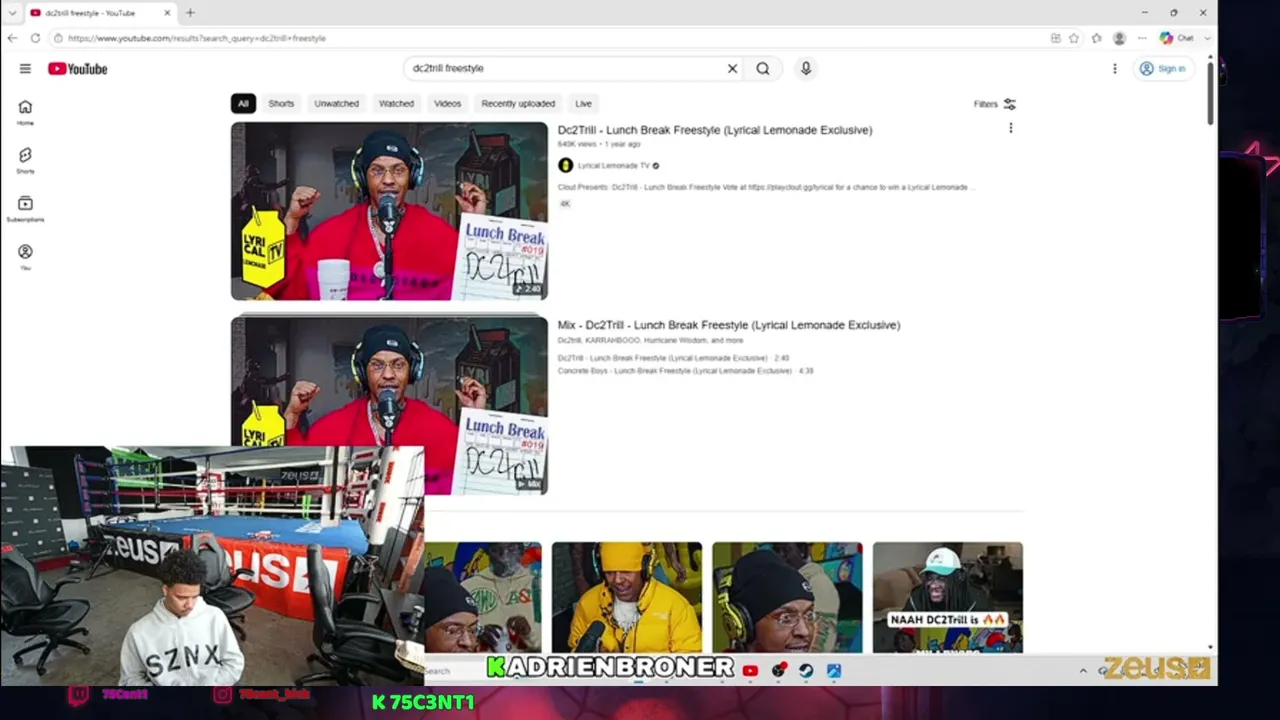Open the yellow hoodie Shorts thumbnail

click(627, 598)
